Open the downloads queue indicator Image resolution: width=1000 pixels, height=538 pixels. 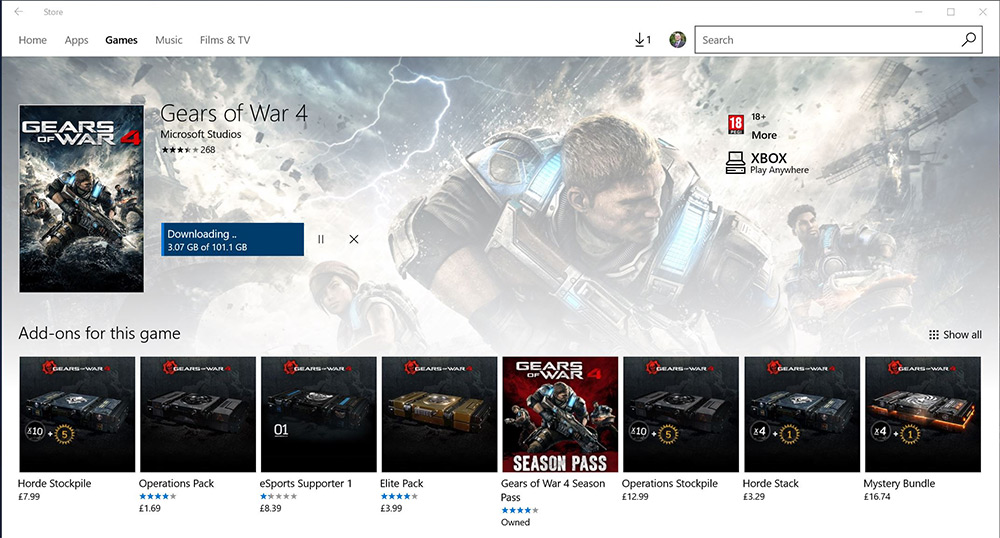point(643,40)
